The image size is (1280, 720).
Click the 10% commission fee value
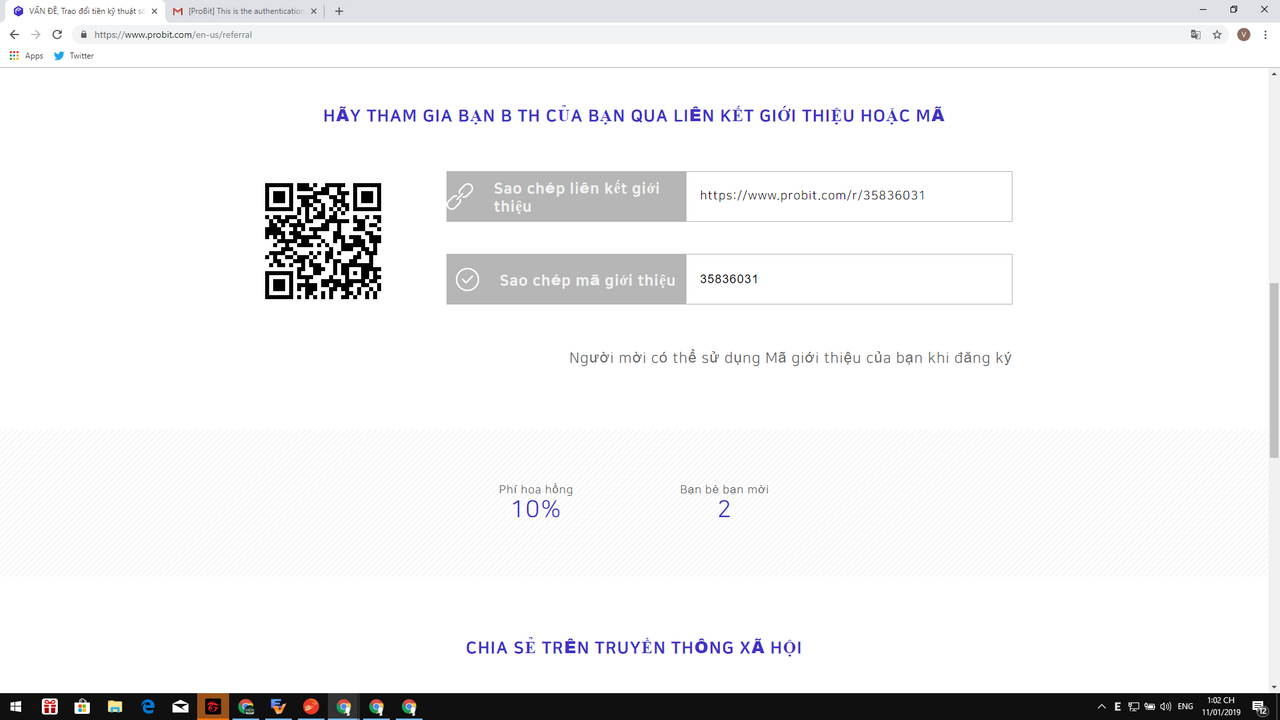(536, 509)
